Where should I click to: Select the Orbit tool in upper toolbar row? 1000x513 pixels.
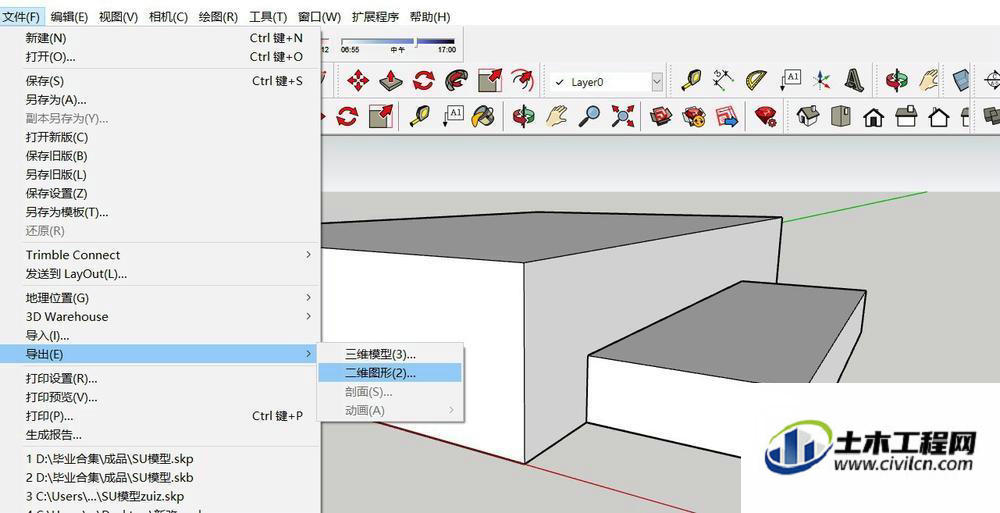click(897, 80)
